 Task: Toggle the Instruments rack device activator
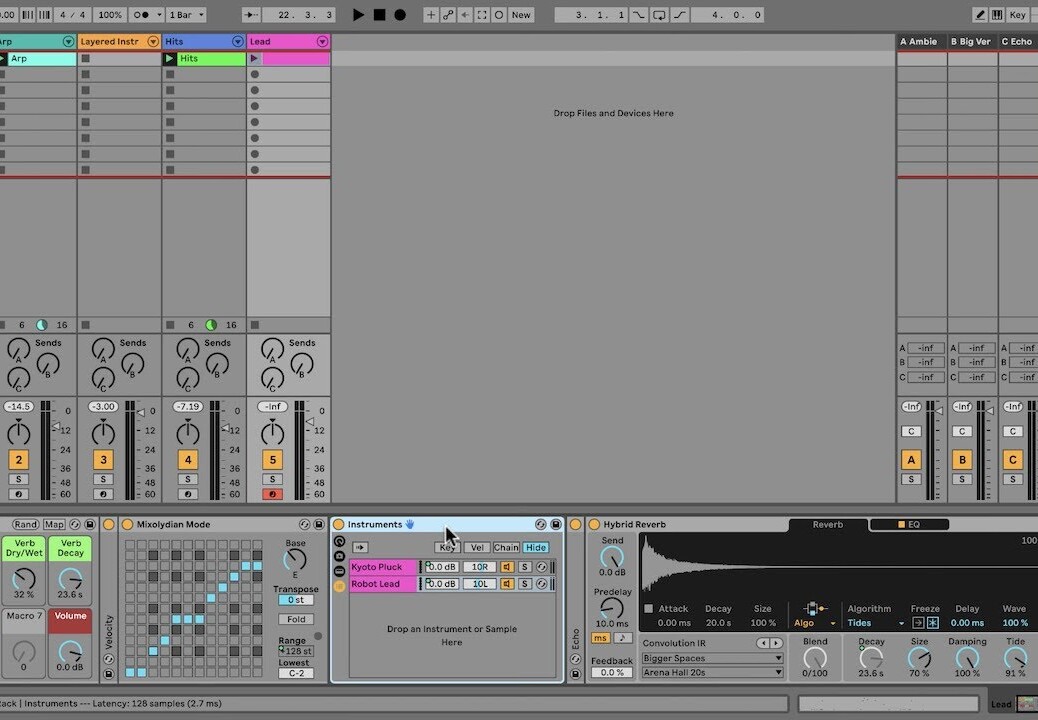pyautogui.click(x=338, y=524)
